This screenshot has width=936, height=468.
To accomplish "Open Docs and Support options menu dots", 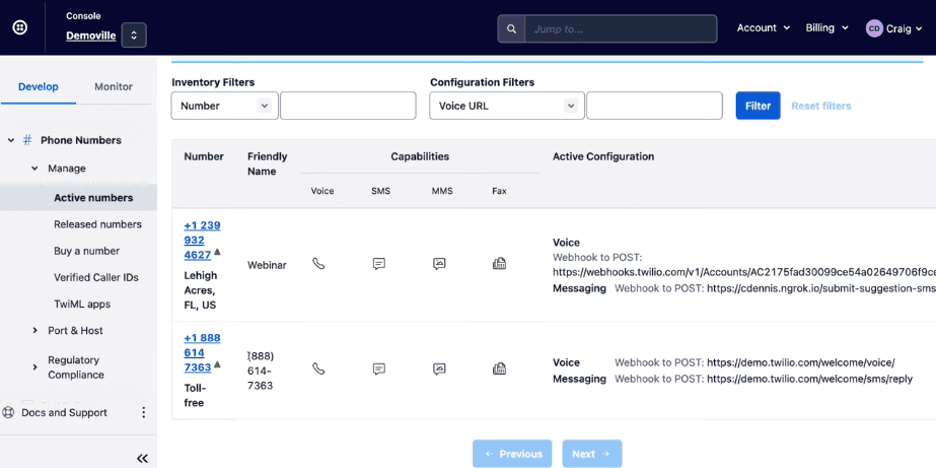I will pyautogui.click(x=143, y=413).
